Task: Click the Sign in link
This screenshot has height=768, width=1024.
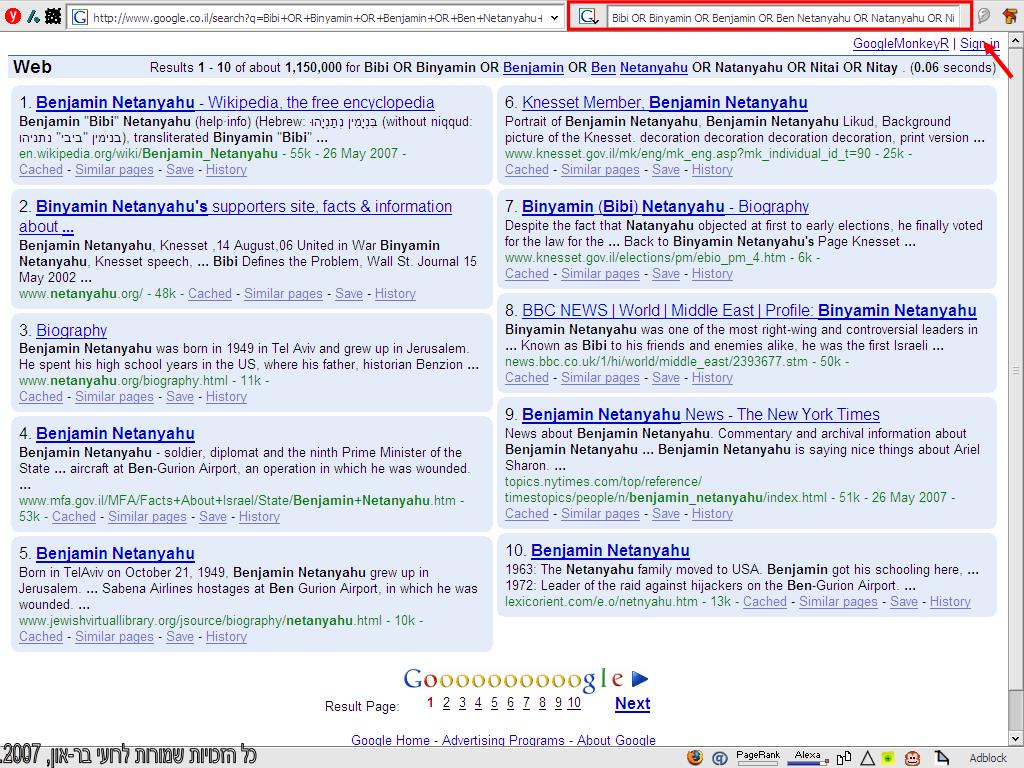Action: (x=980, y=44)
